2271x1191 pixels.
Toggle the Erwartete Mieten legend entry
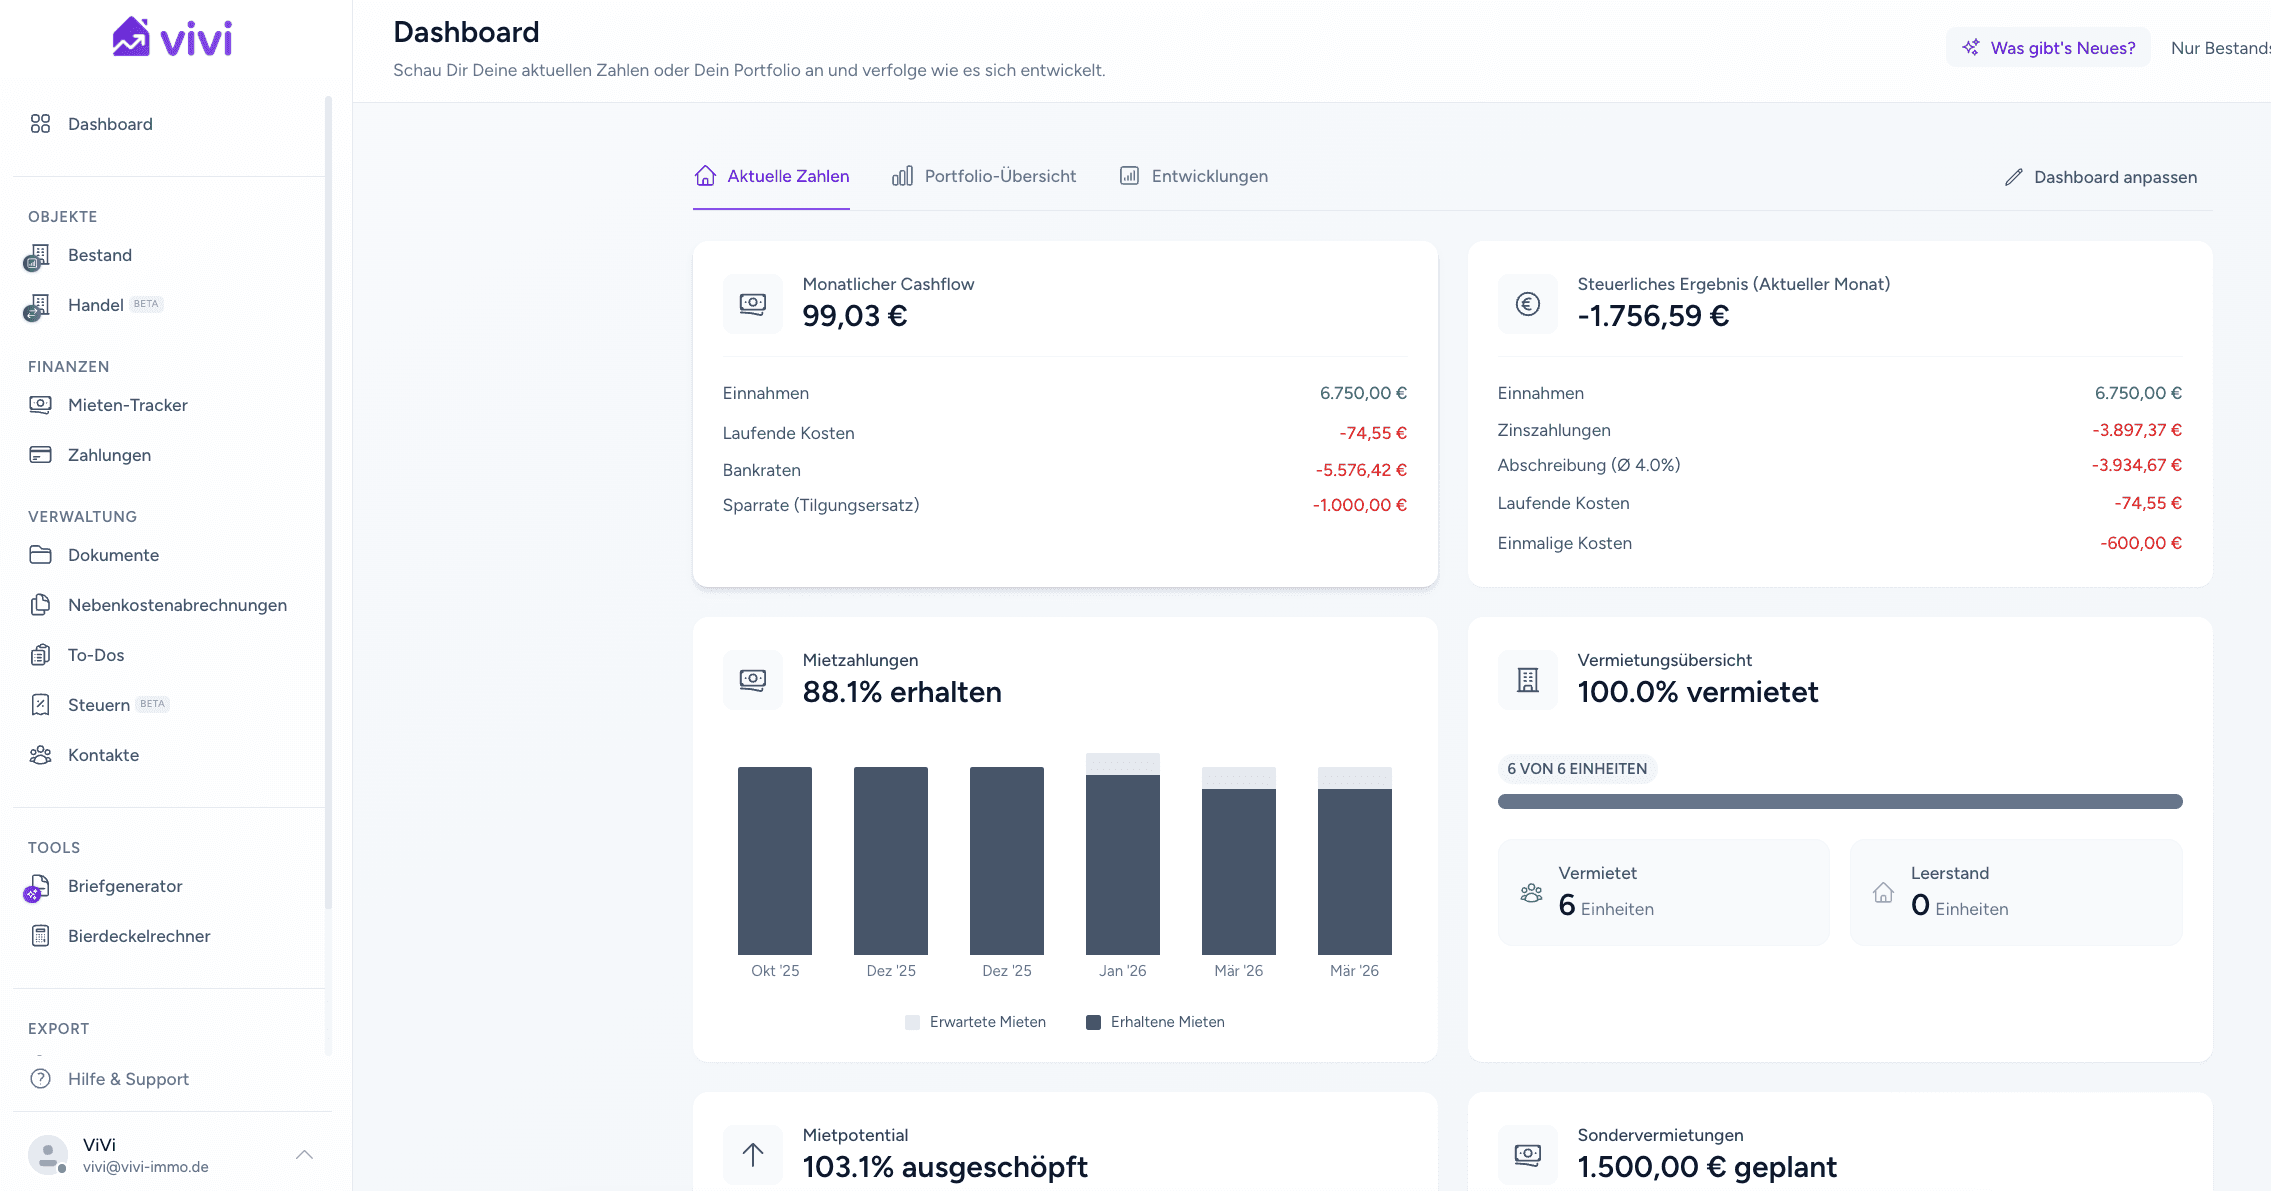point(975,1021)
